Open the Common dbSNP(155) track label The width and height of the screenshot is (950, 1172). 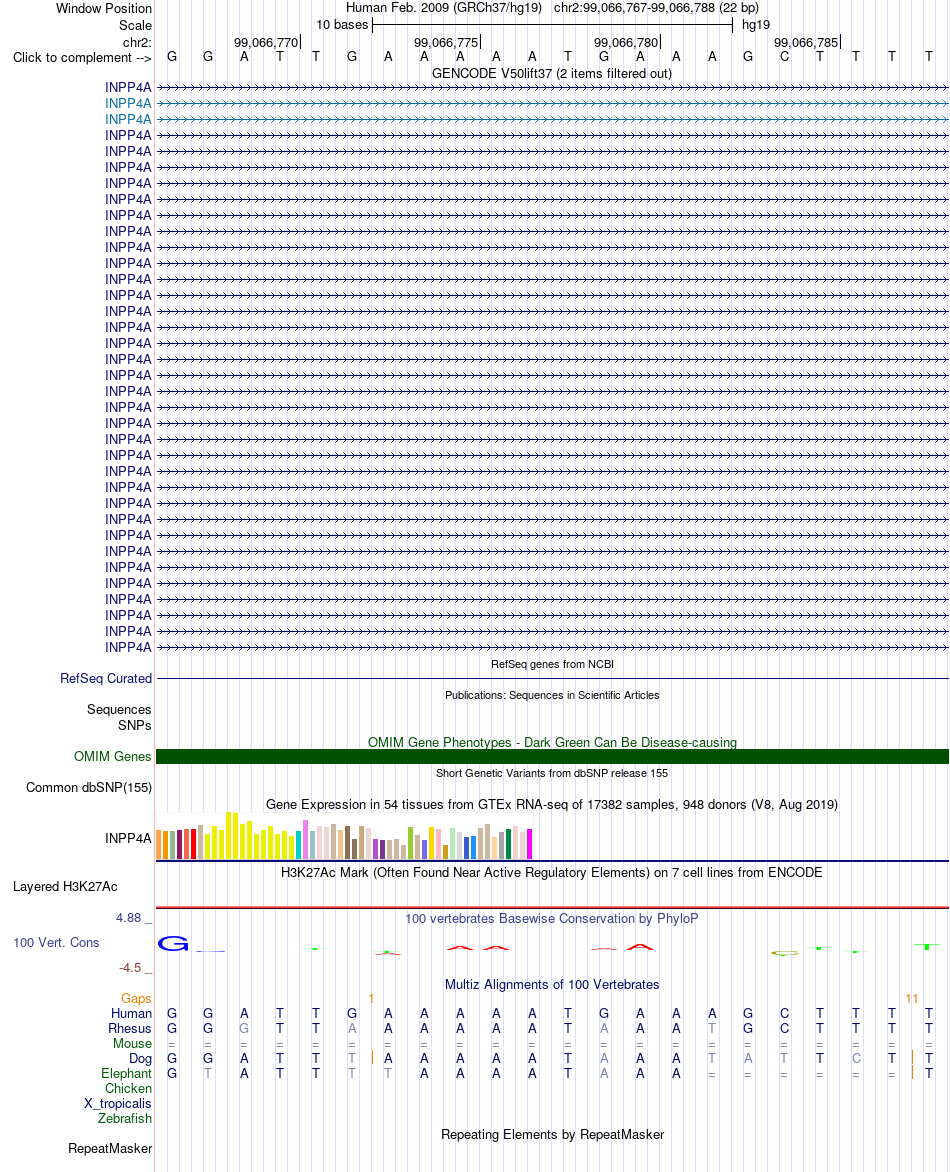89,787
